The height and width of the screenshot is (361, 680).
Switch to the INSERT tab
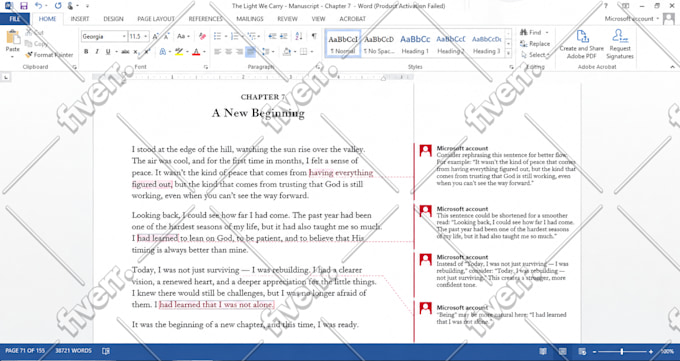coord(80,19)
